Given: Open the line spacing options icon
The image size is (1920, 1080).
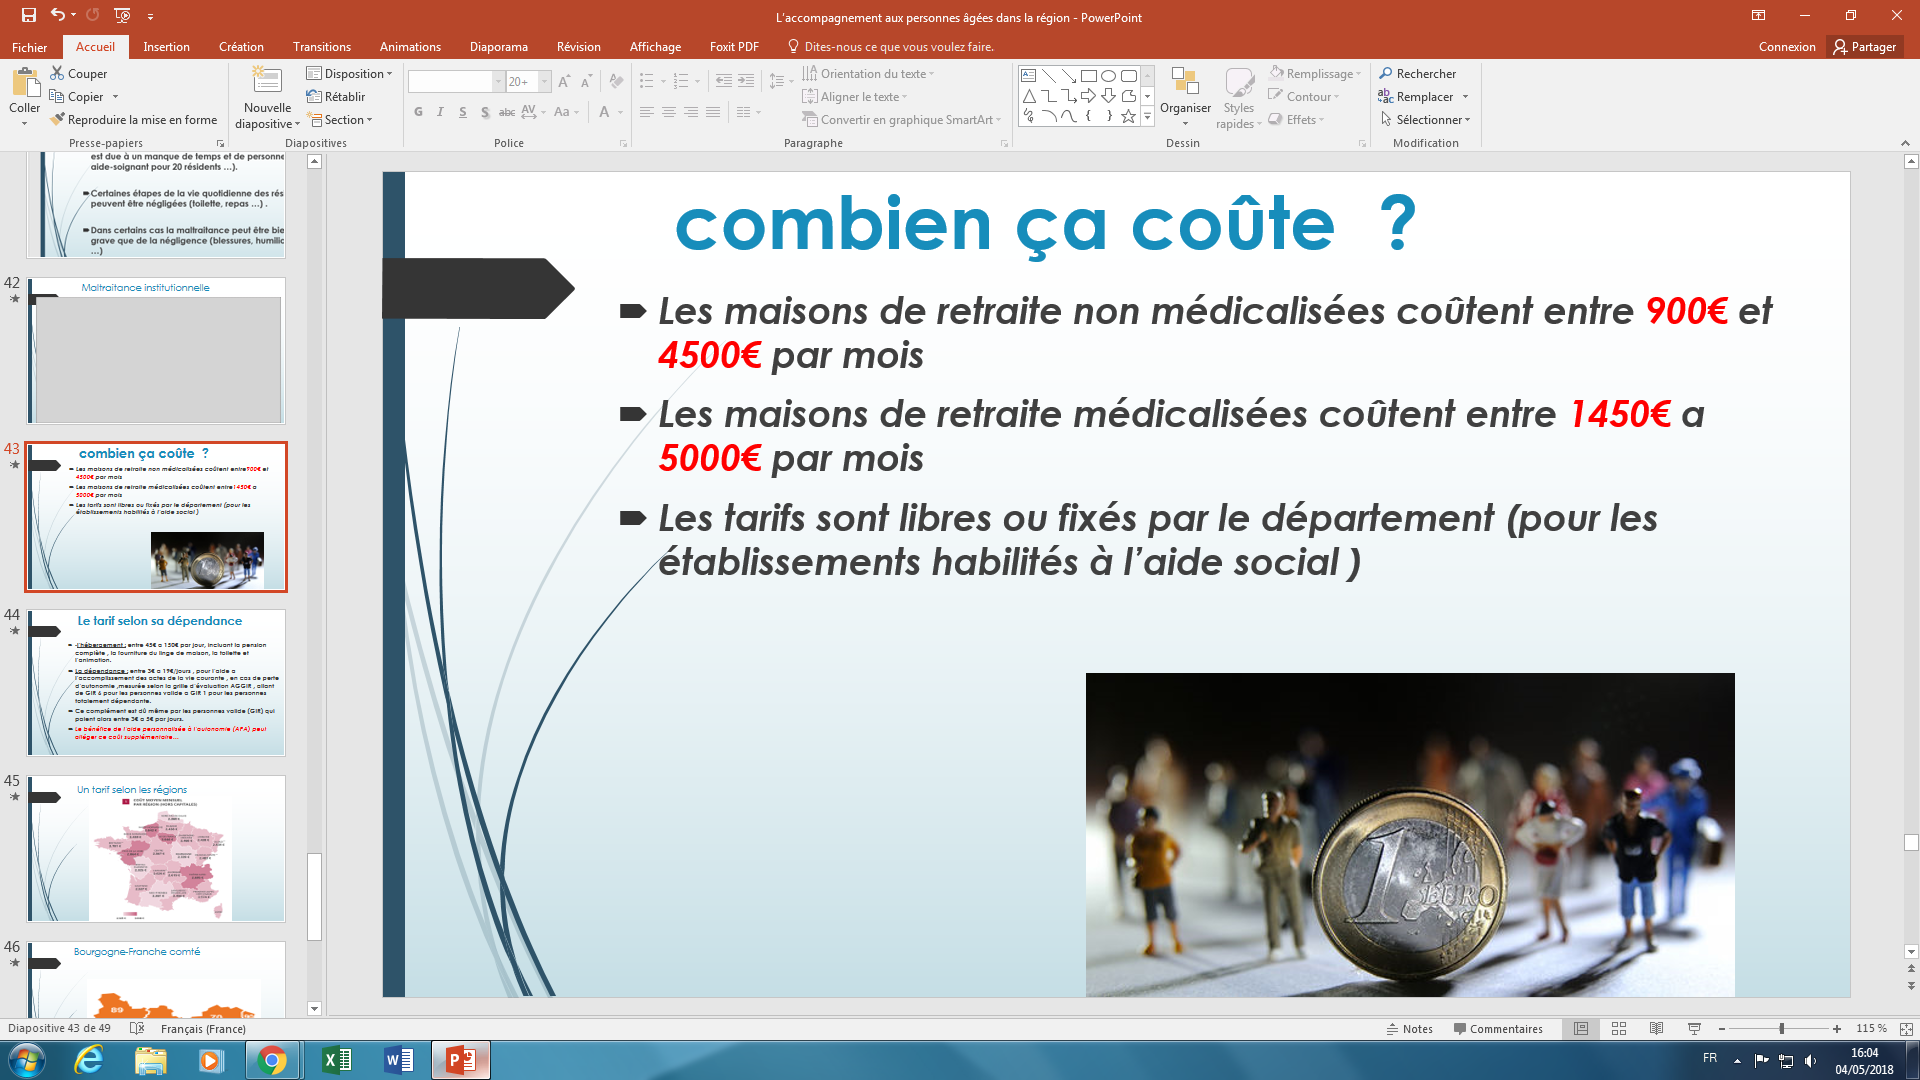Looking at the screenshot, I should pos(777,82).
